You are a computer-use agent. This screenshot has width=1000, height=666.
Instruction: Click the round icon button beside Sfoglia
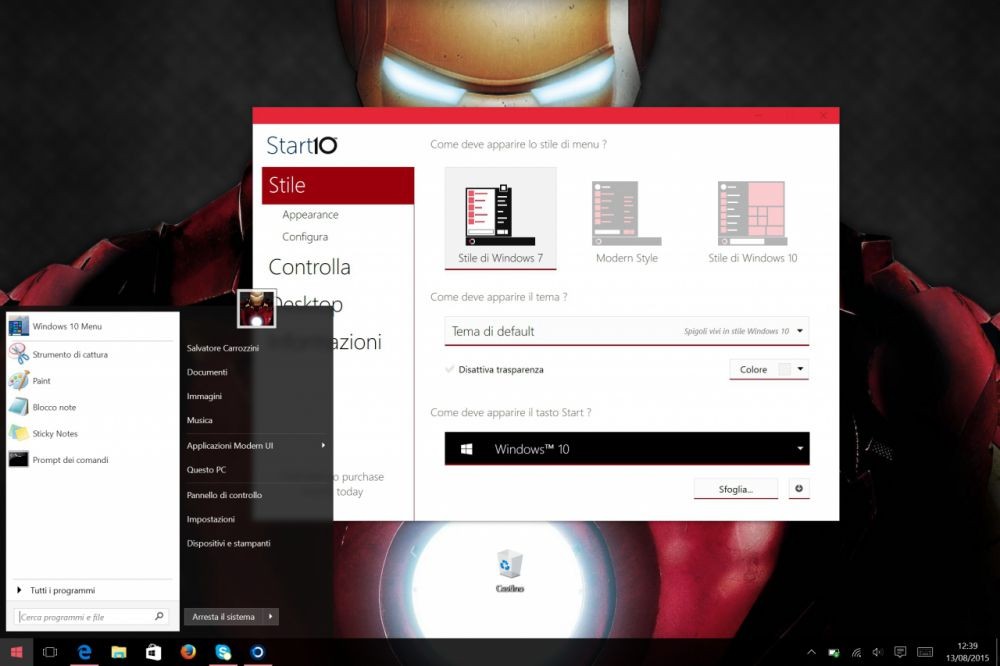point(798,489)
